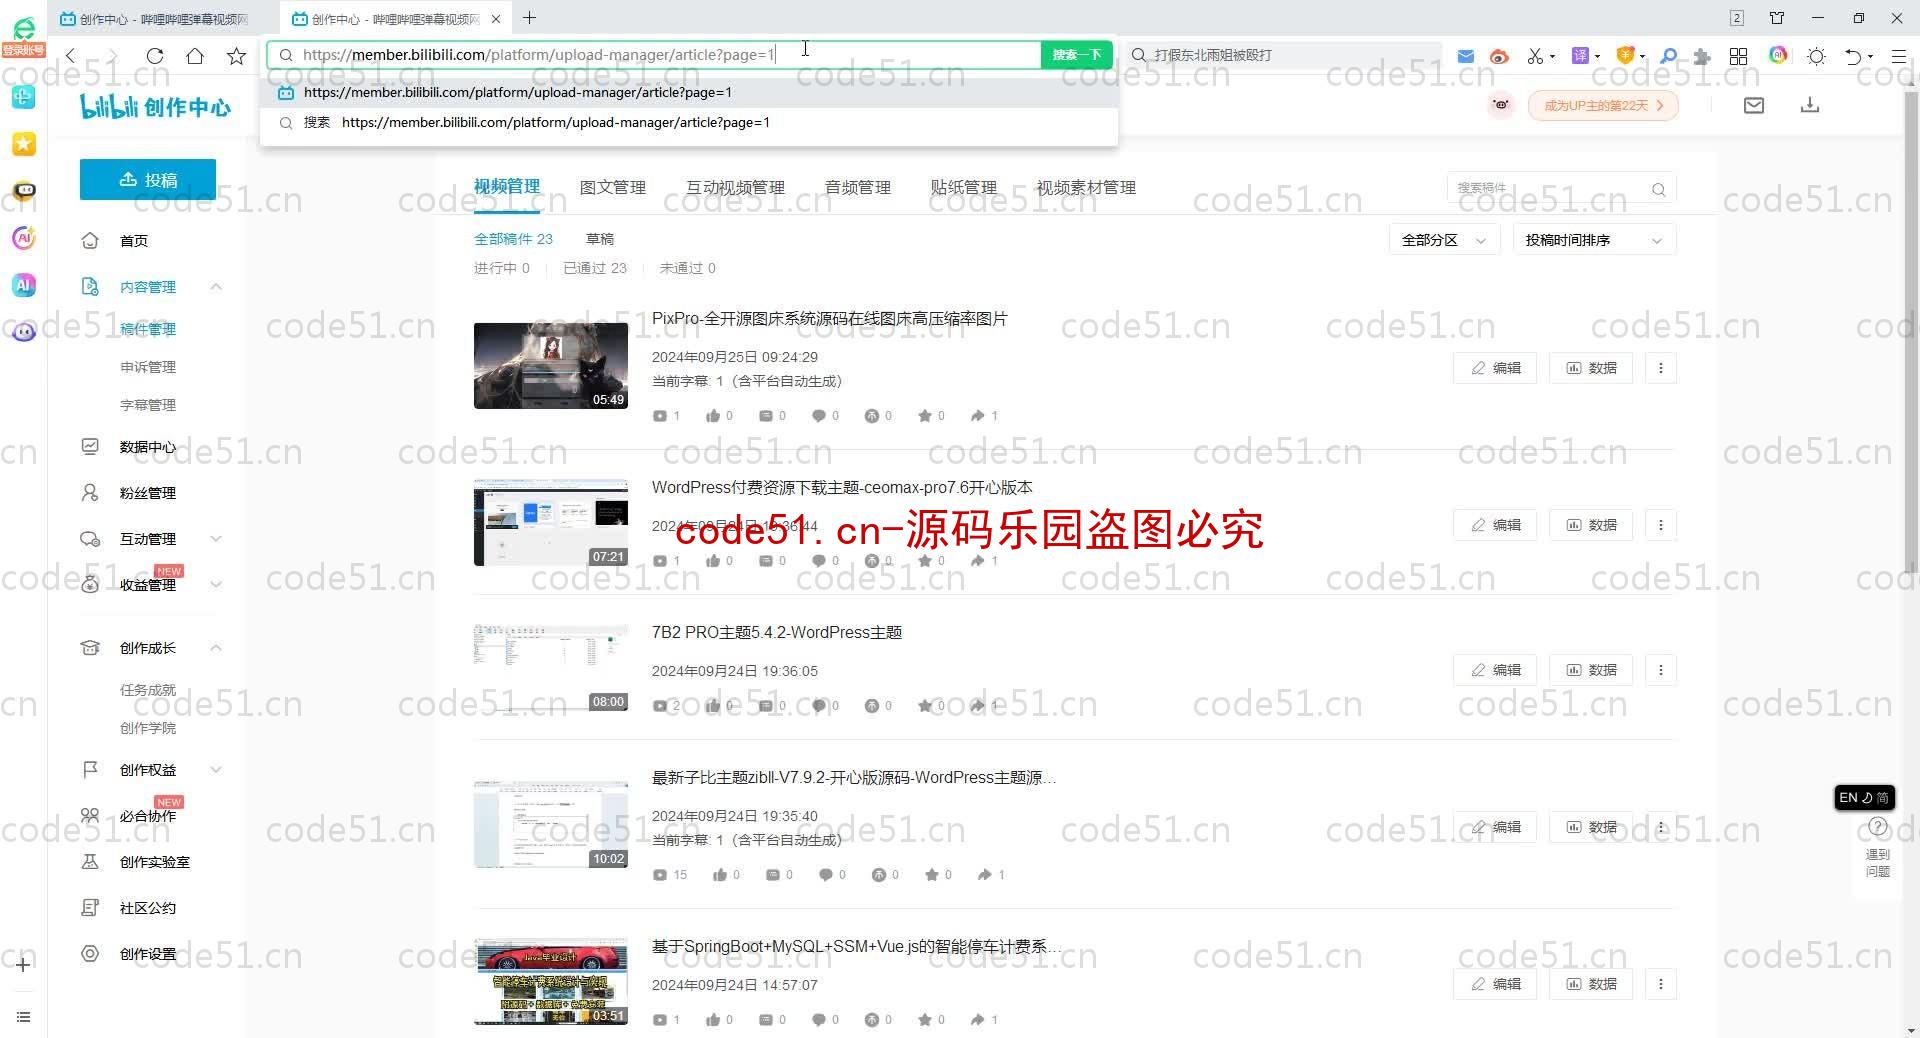The height and width of the screenshot is (1038, 1920).
Task: Open new browser tab with plus icon
Action: tap(530, 18)
